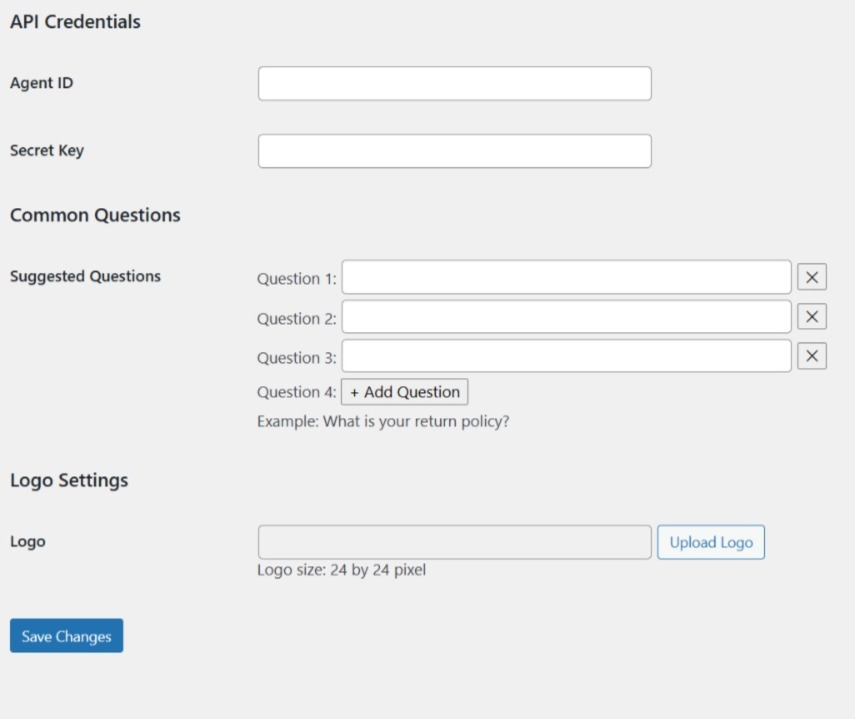Click the return policy example text
The image size is (855, 719).
[x=383, y=421]
